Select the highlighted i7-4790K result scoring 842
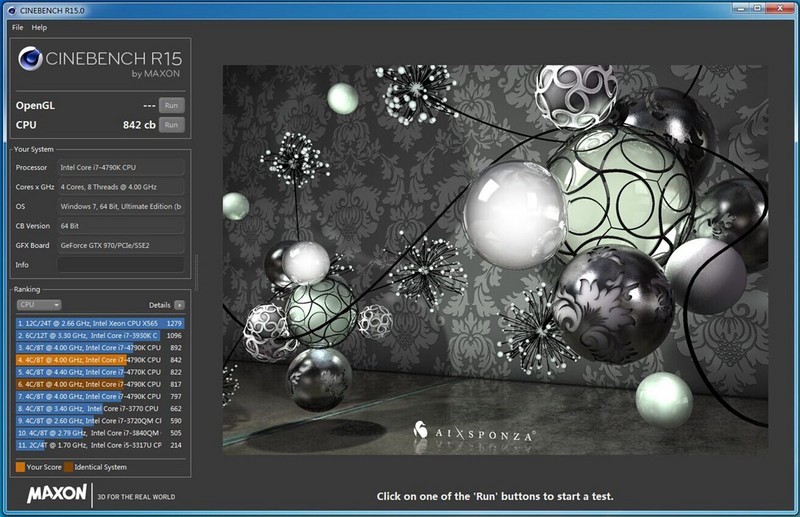 pos(98,360)
